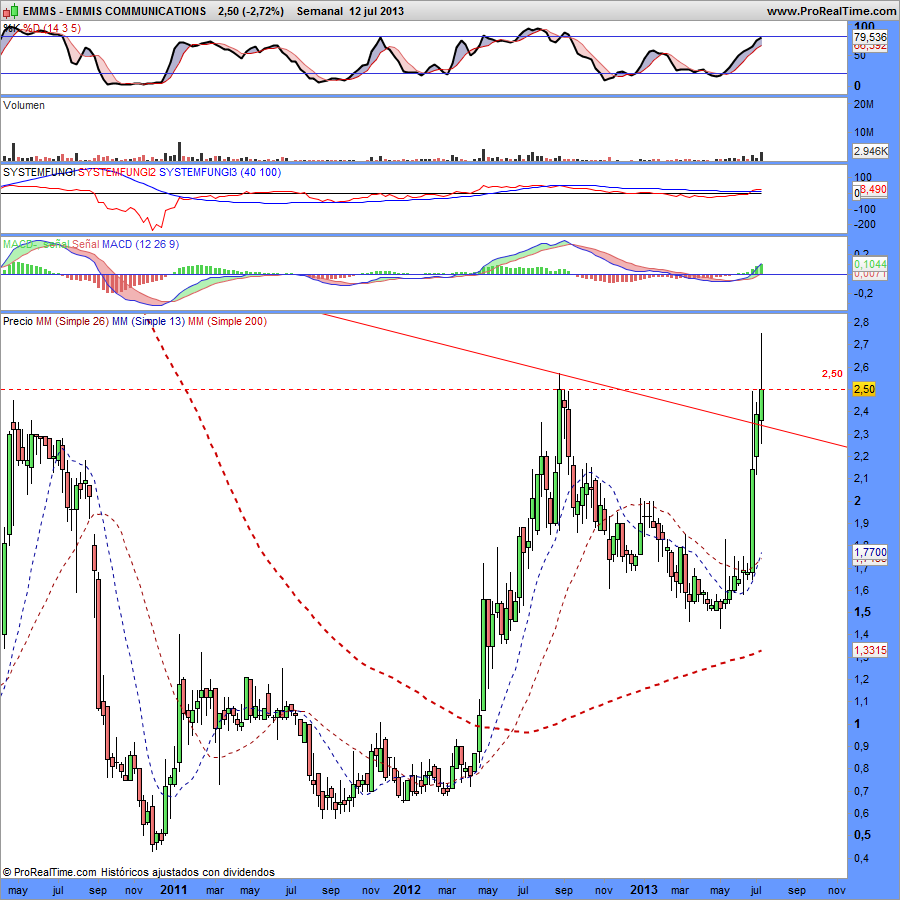The image size is (900, 900).
Task: Click the Volumen panel label
Action: coord(24,105)
